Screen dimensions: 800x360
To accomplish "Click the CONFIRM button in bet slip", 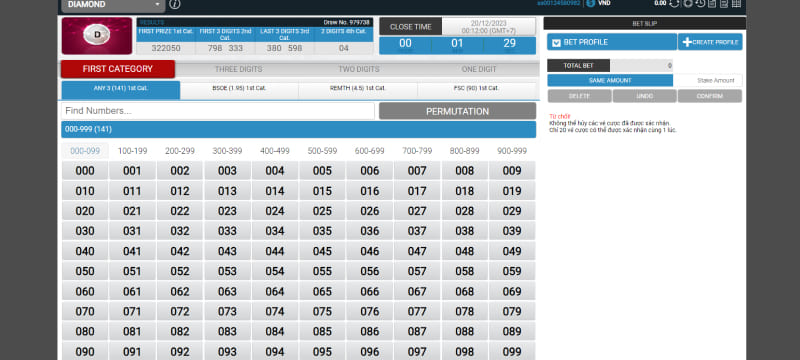I will [x=710, y=96].
